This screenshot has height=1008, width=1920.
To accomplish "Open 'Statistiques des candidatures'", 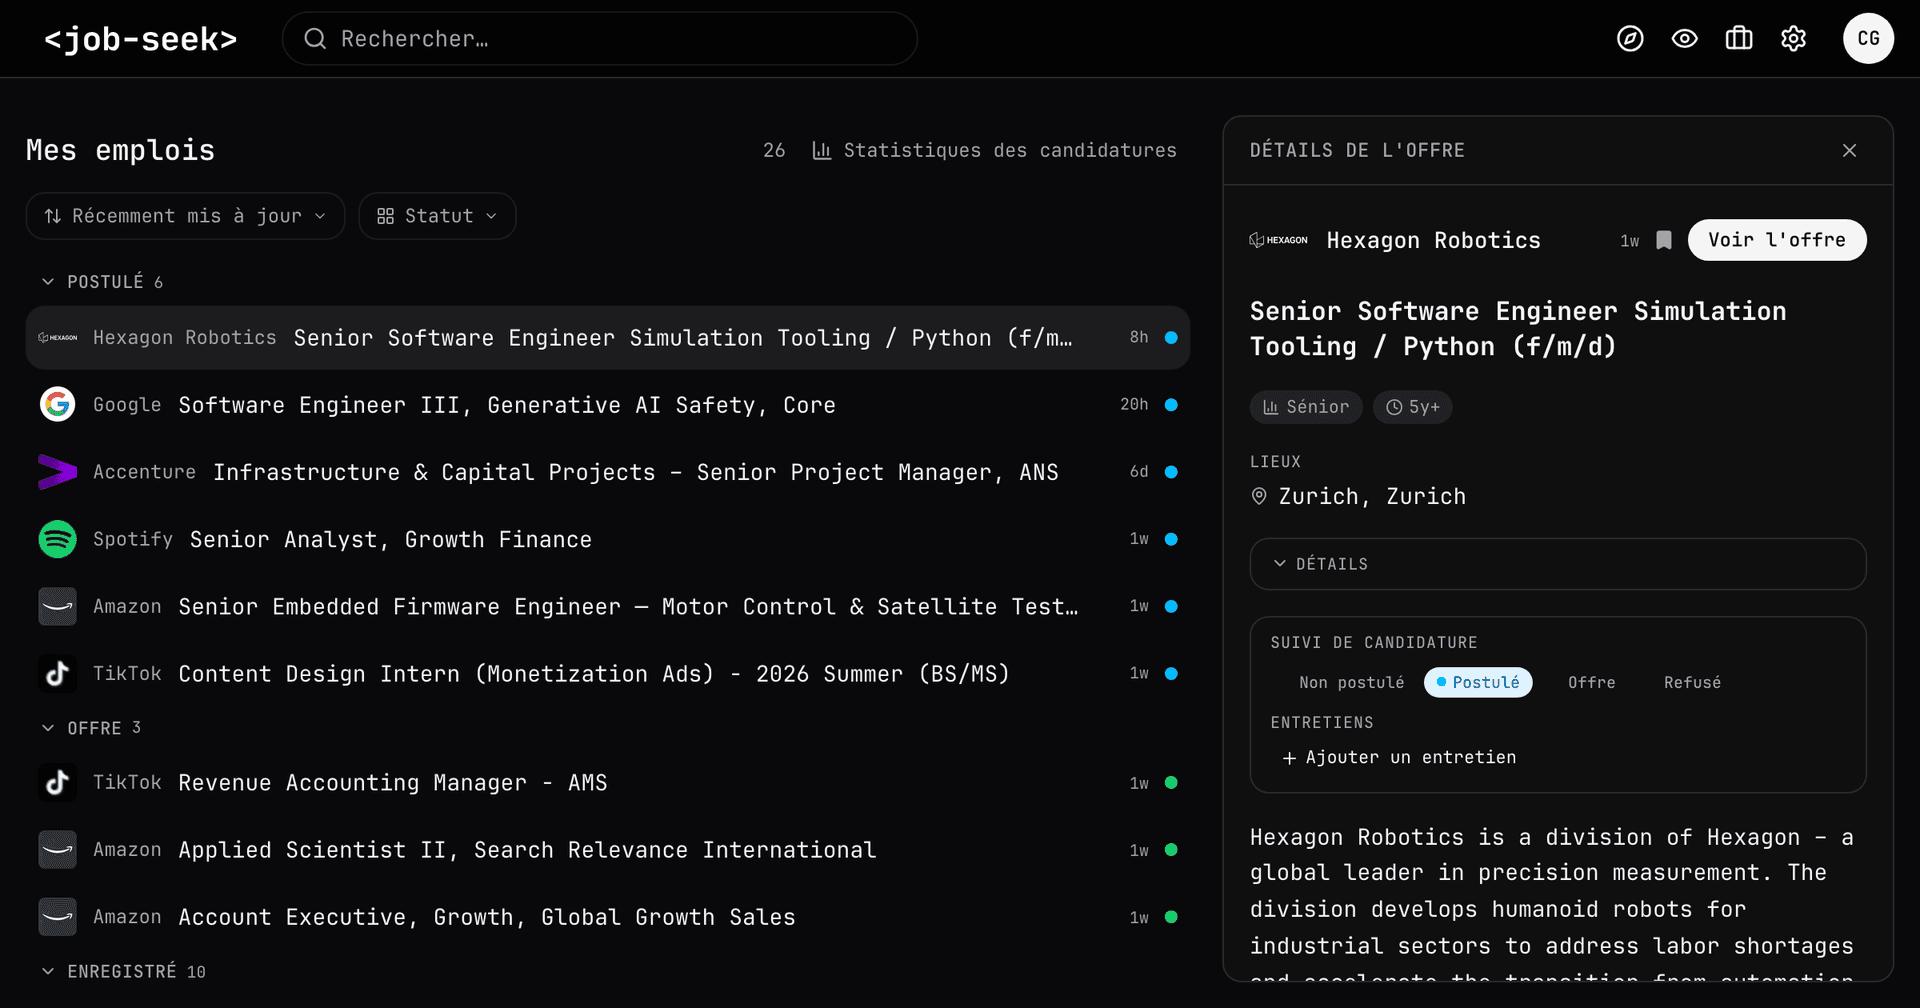I will pos(994,150).
